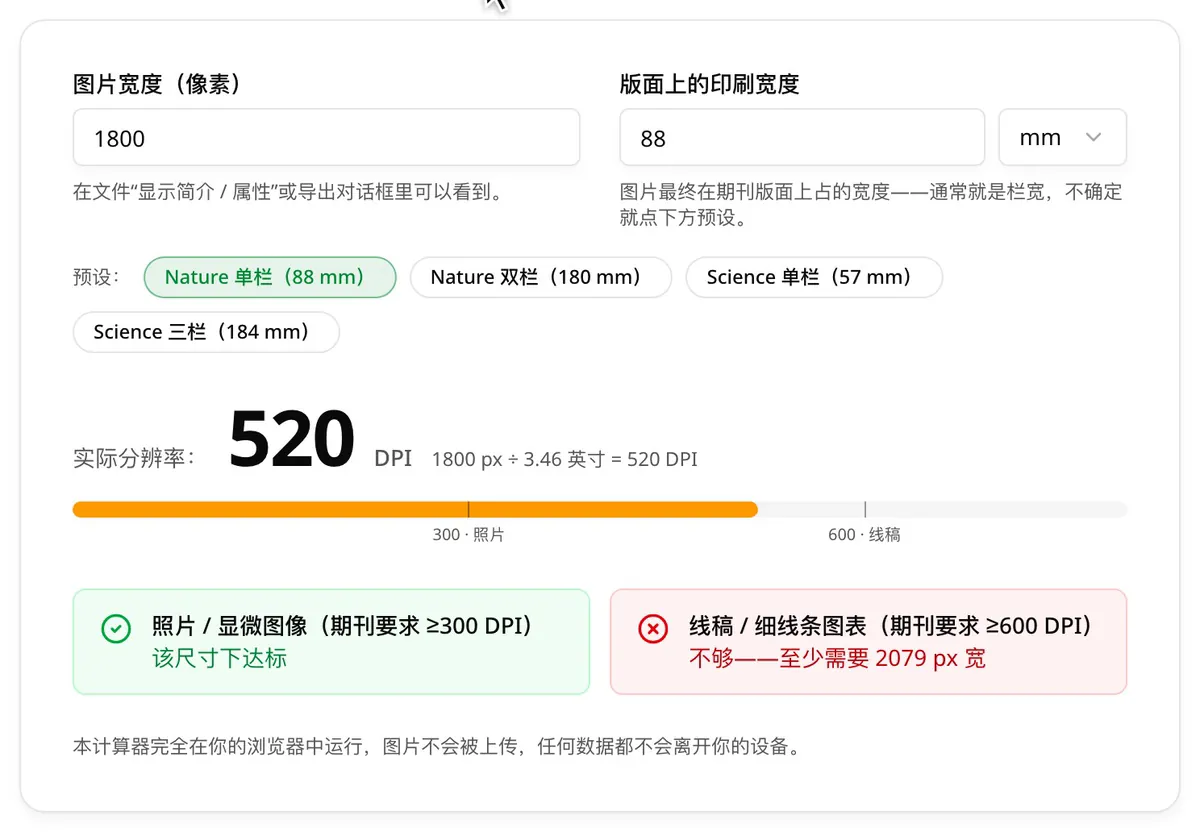This screenshot has width=1200, height=832.
Task: Focus the 图片宽度（像素）input field
Action: pos(326,137)
